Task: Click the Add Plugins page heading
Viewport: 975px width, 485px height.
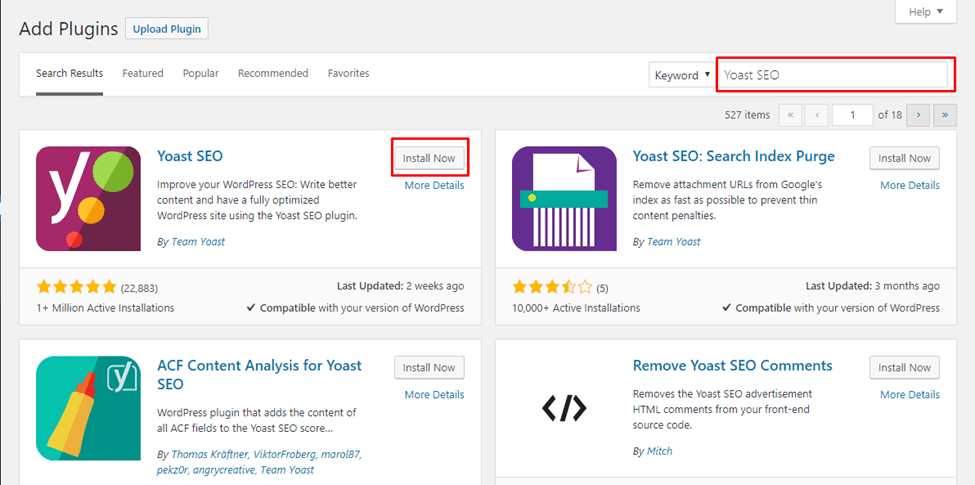Action: coord(68,29)
